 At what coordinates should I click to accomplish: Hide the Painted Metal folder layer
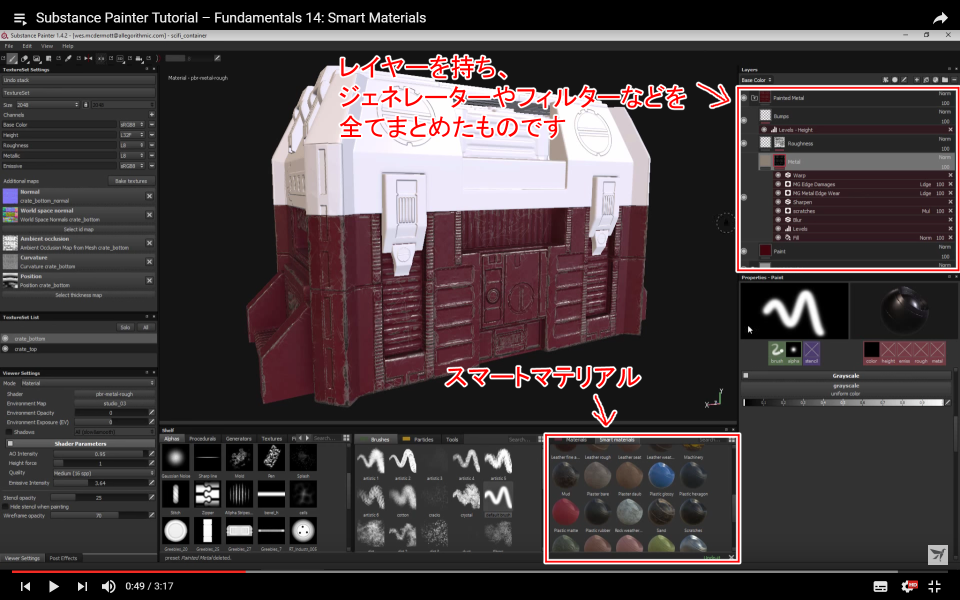pyautogui.click(x=744, y=98)
